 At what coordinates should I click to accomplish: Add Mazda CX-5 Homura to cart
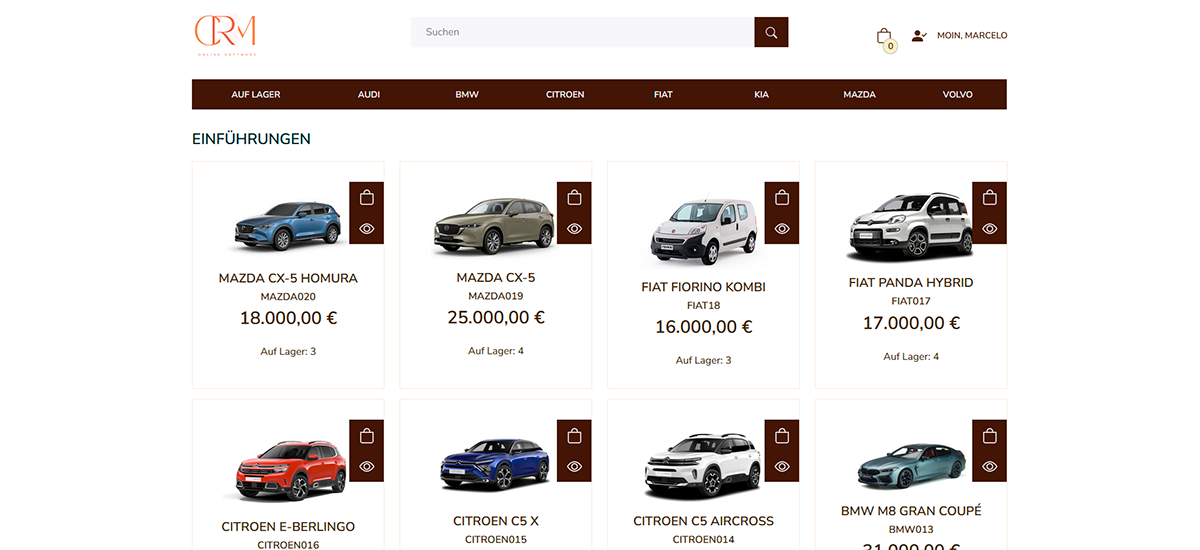[367, 198]
